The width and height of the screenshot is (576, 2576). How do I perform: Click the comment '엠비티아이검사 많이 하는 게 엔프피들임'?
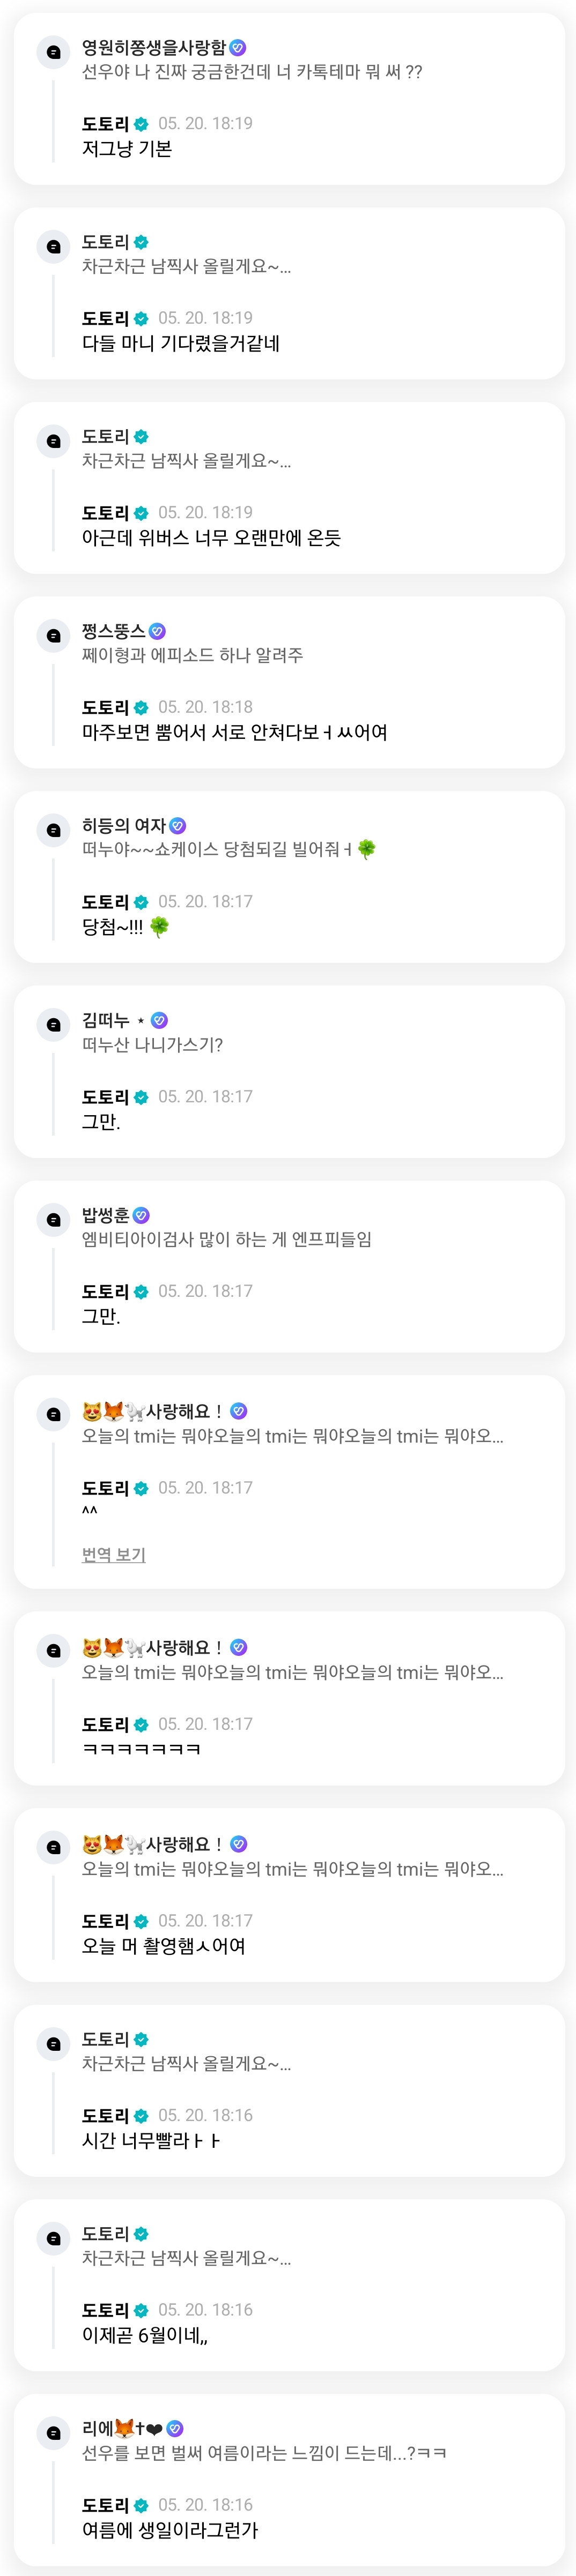227,1239
